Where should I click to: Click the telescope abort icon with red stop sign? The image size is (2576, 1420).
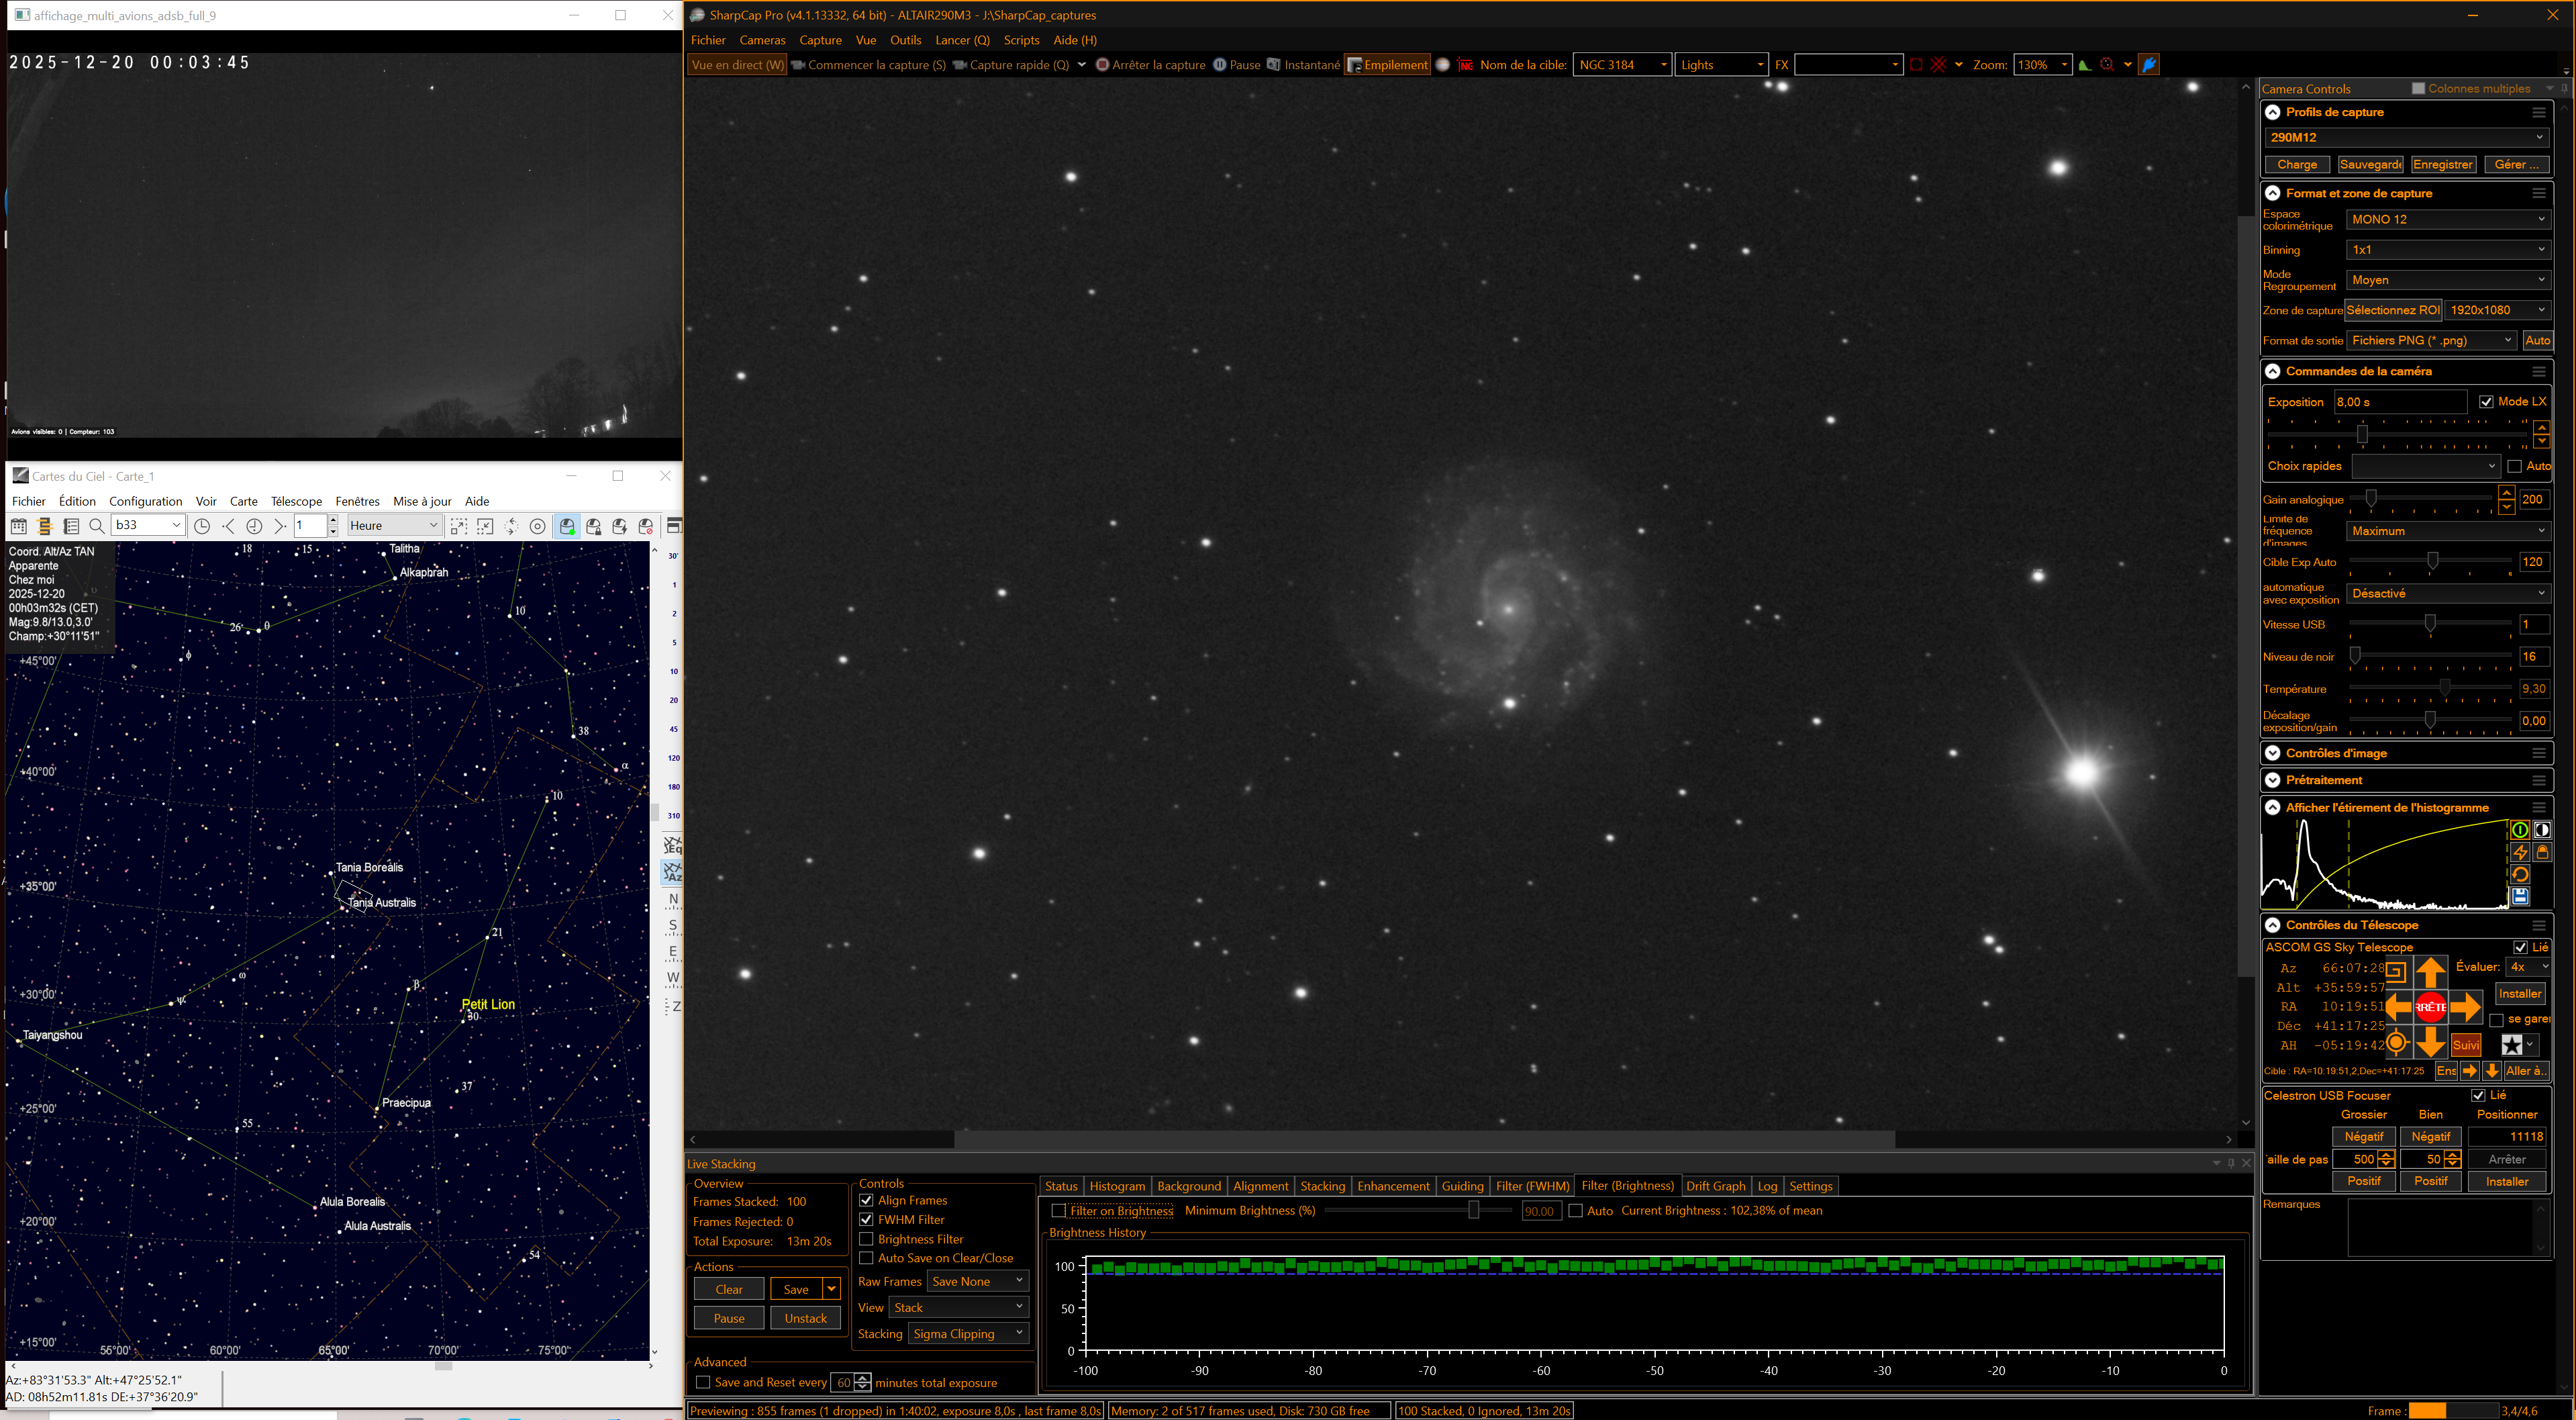(646, 526)
